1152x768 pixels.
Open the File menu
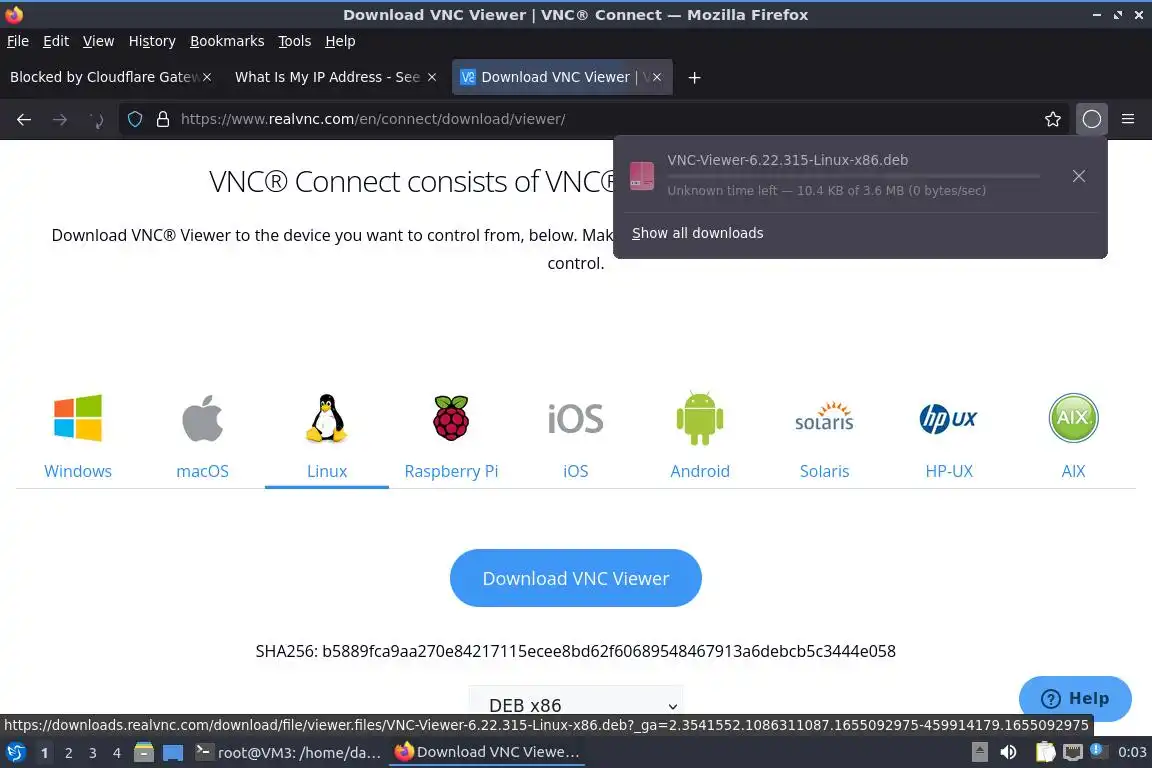[x=18, y=41]
